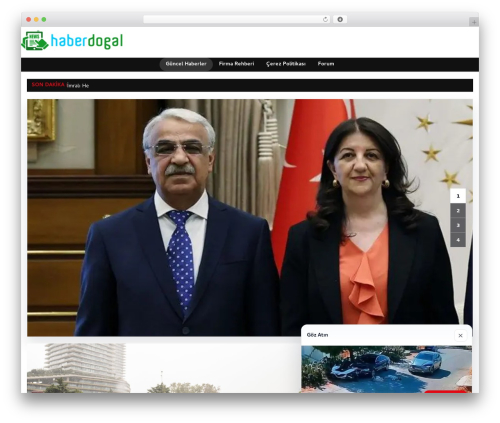Viewport: 500px width, 423px height.
Task: Open a new tab with the plus button
Action: pyautogui.click(x=474, y=22)
